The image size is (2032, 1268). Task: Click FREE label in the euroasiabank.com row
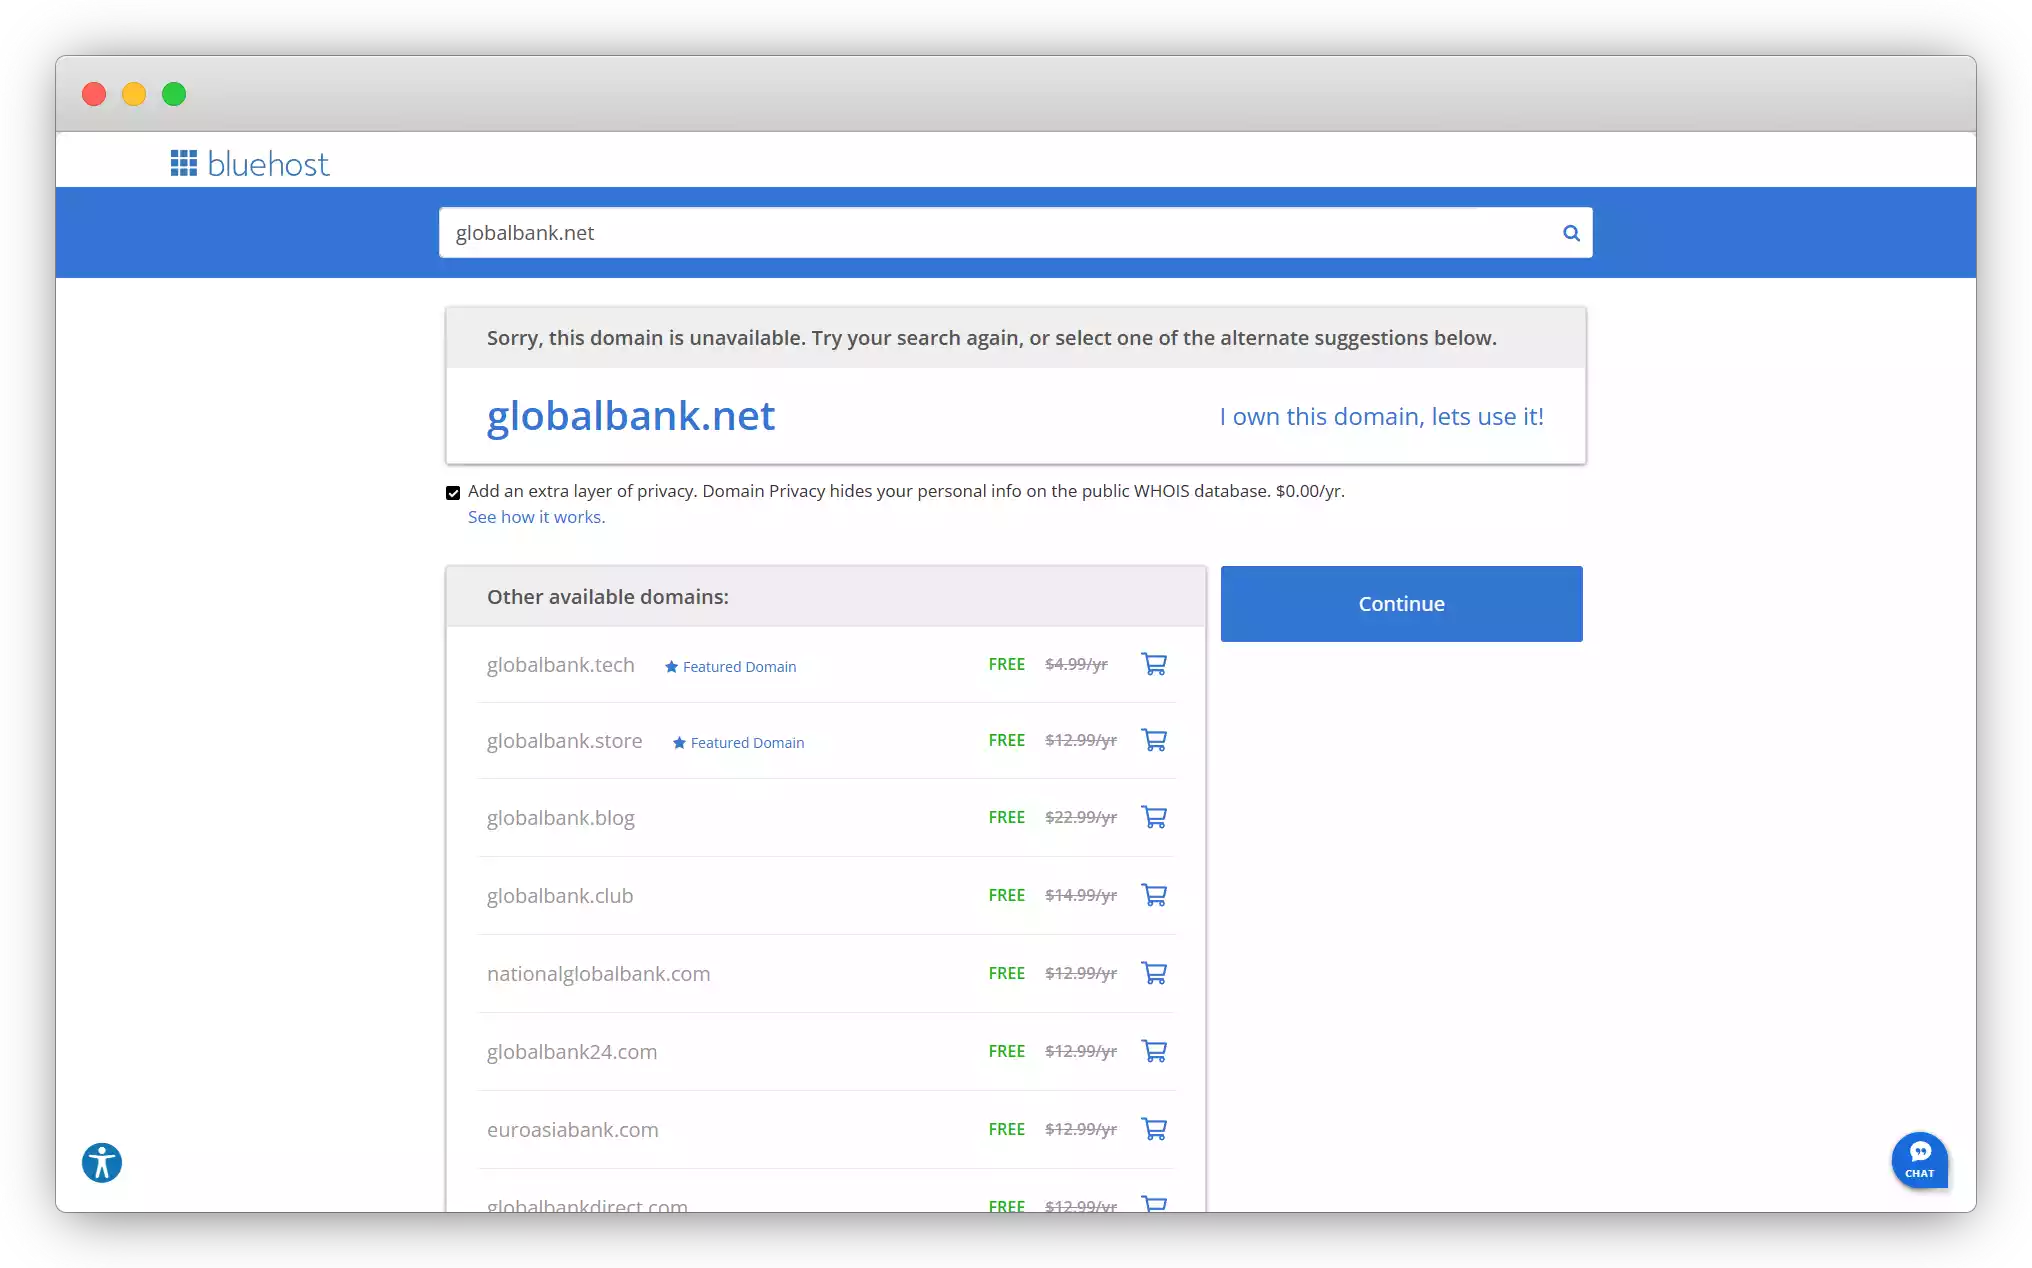pos(1006,1129)
